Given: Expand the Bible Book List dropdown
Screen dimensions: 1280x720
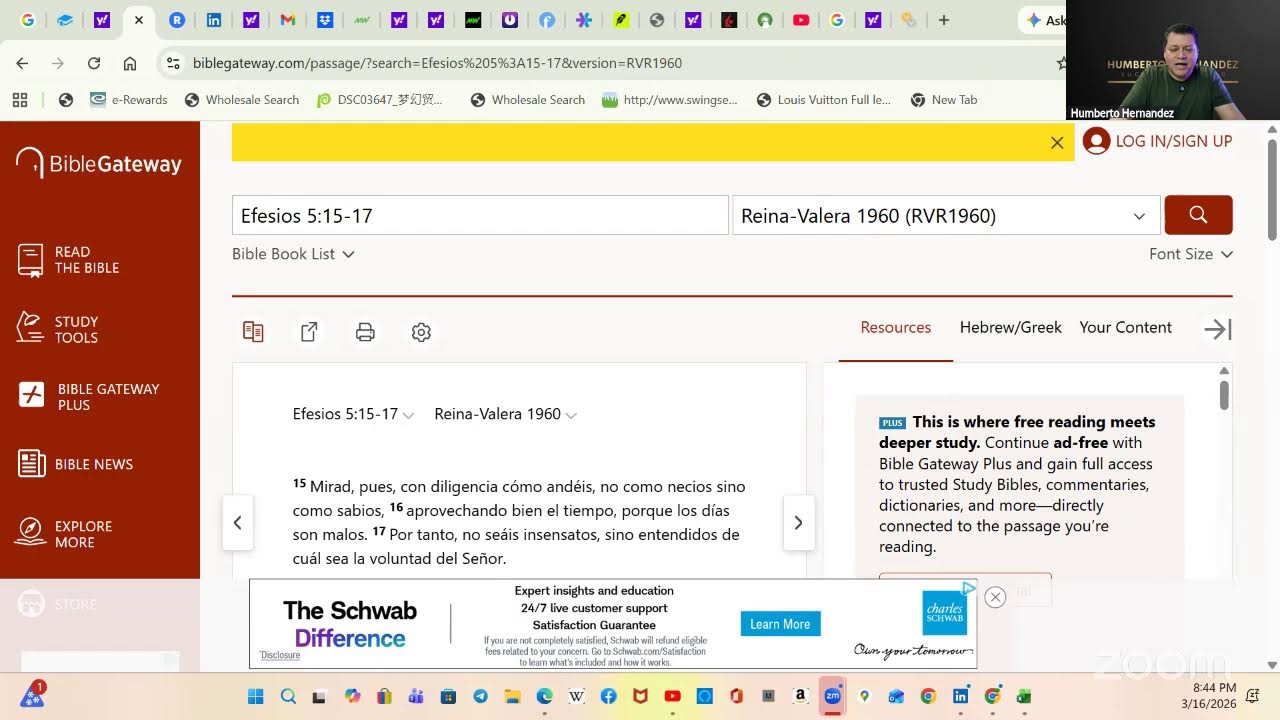Looking at the screenshot, I should (x=293, y=254).
